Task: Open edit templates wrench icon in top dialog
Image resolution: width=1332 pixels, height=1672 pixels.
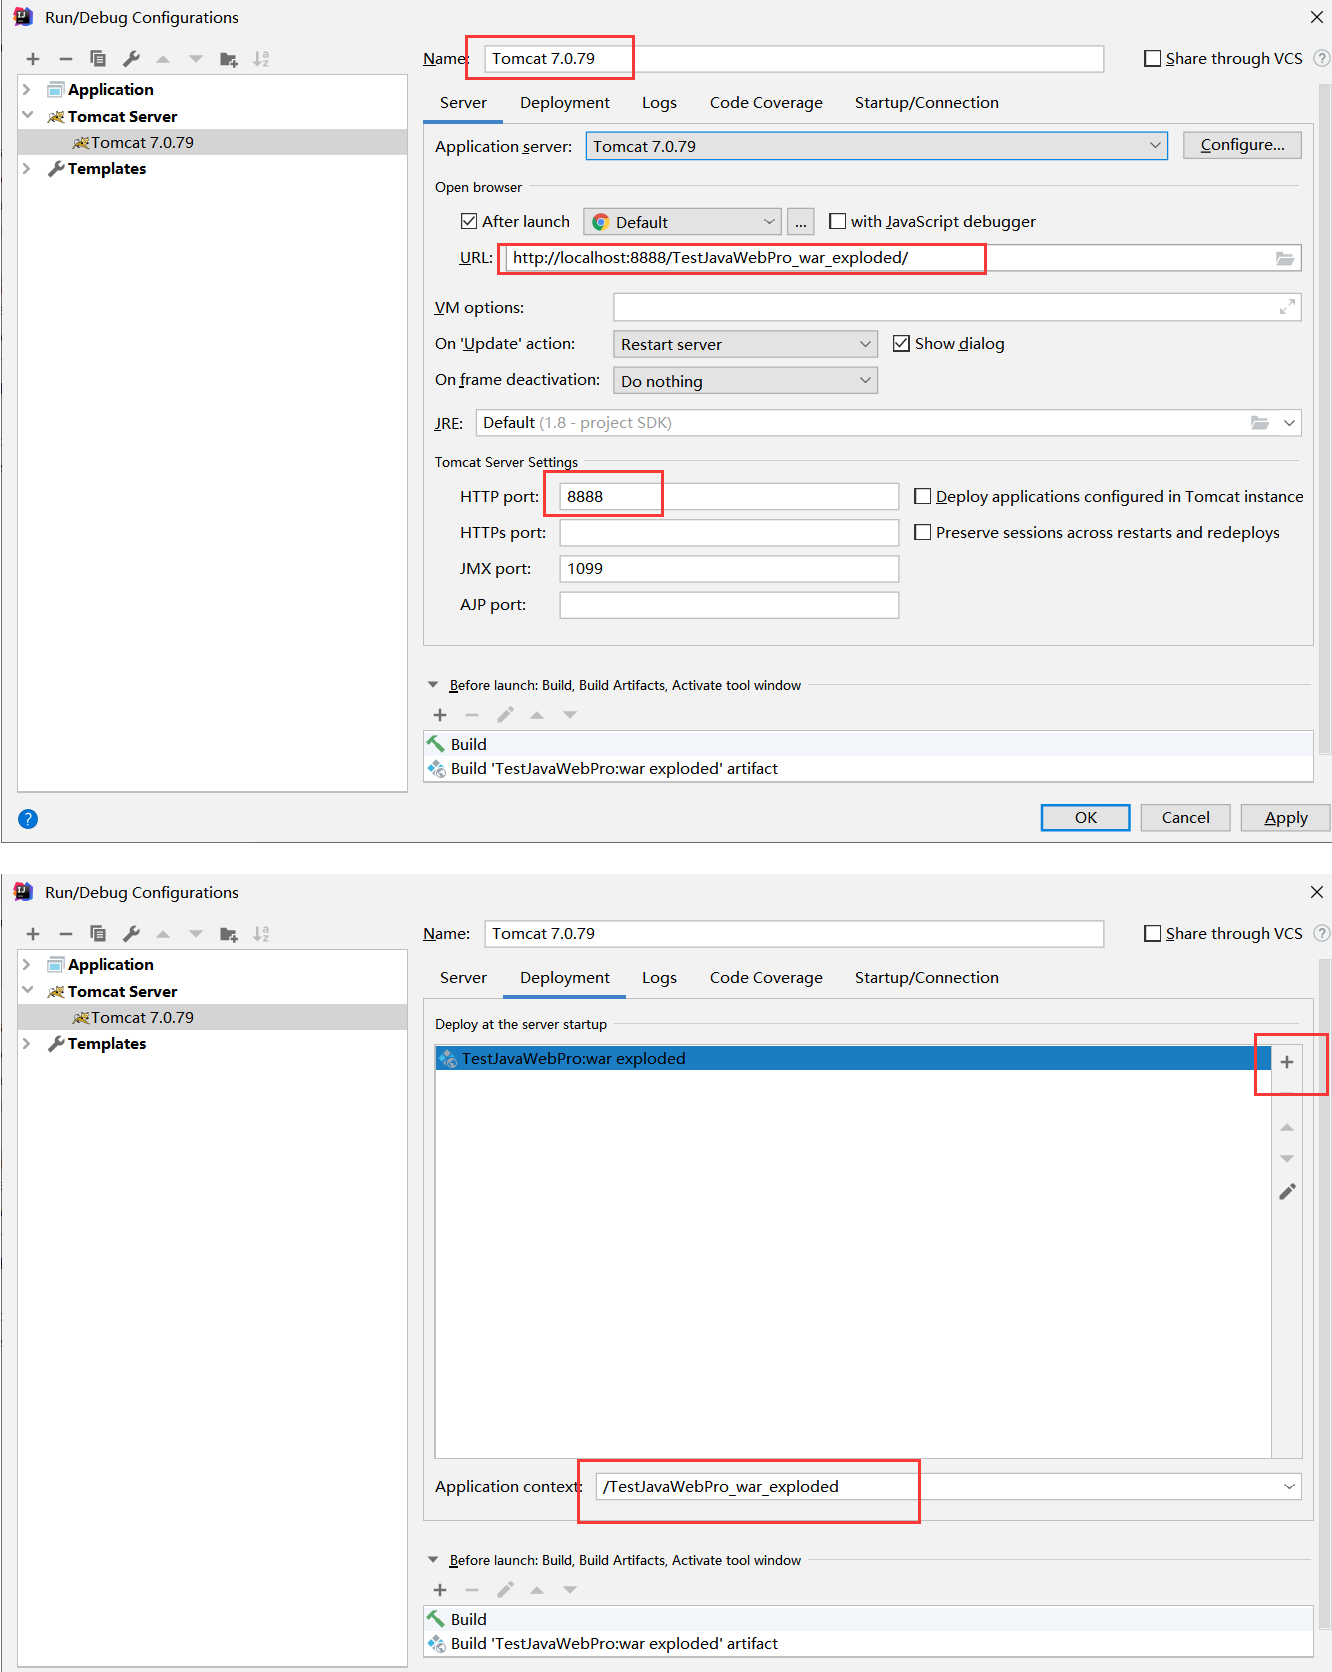Action: click(x=131, y=59)
